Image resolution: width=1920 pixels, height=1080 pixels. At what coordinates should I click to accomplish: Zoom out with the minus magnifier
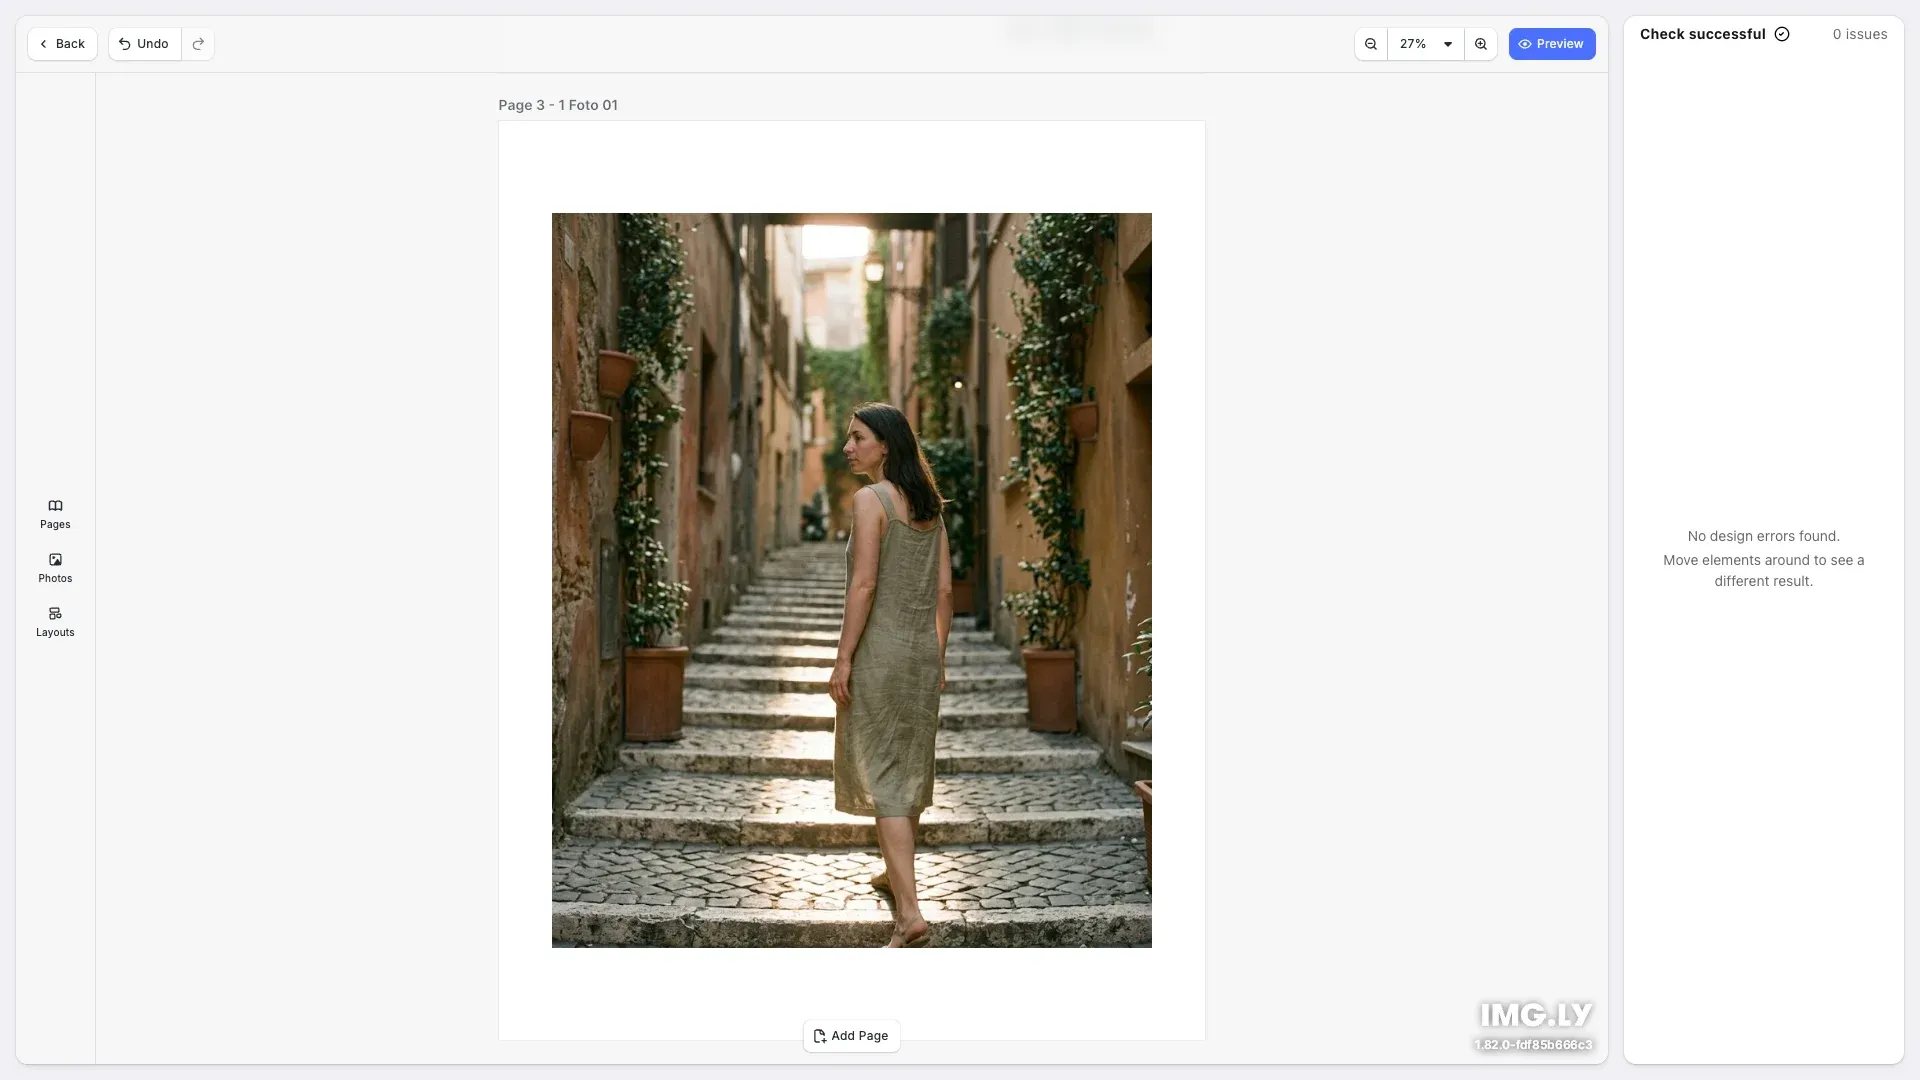click(1371, 44)
